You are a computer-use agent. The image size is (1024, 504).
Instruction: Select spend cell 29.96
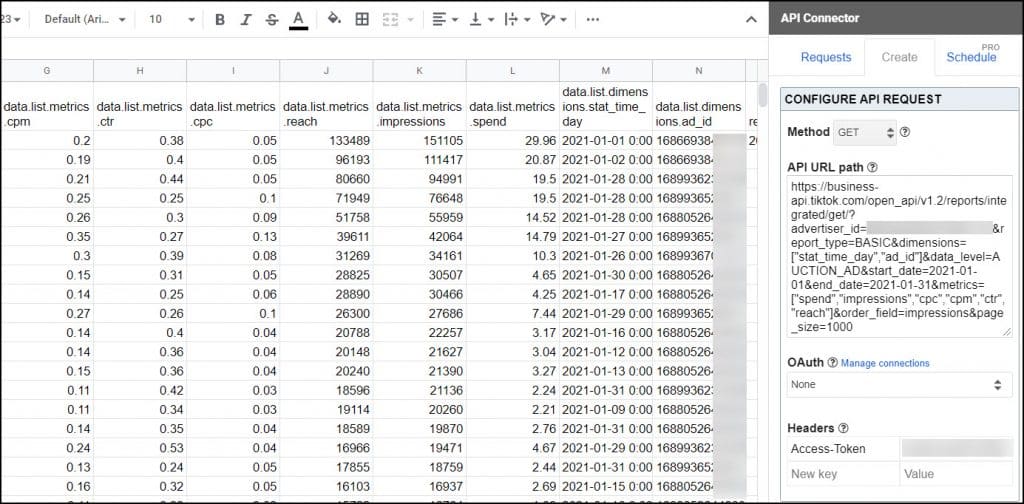click(513, 140)
